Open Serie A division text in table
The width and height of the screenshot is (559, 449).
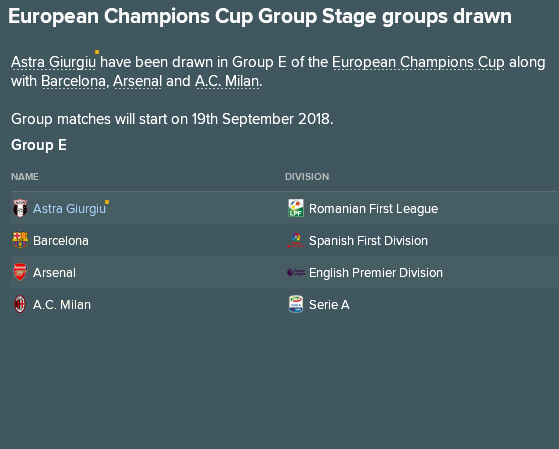tap(329, 305)
